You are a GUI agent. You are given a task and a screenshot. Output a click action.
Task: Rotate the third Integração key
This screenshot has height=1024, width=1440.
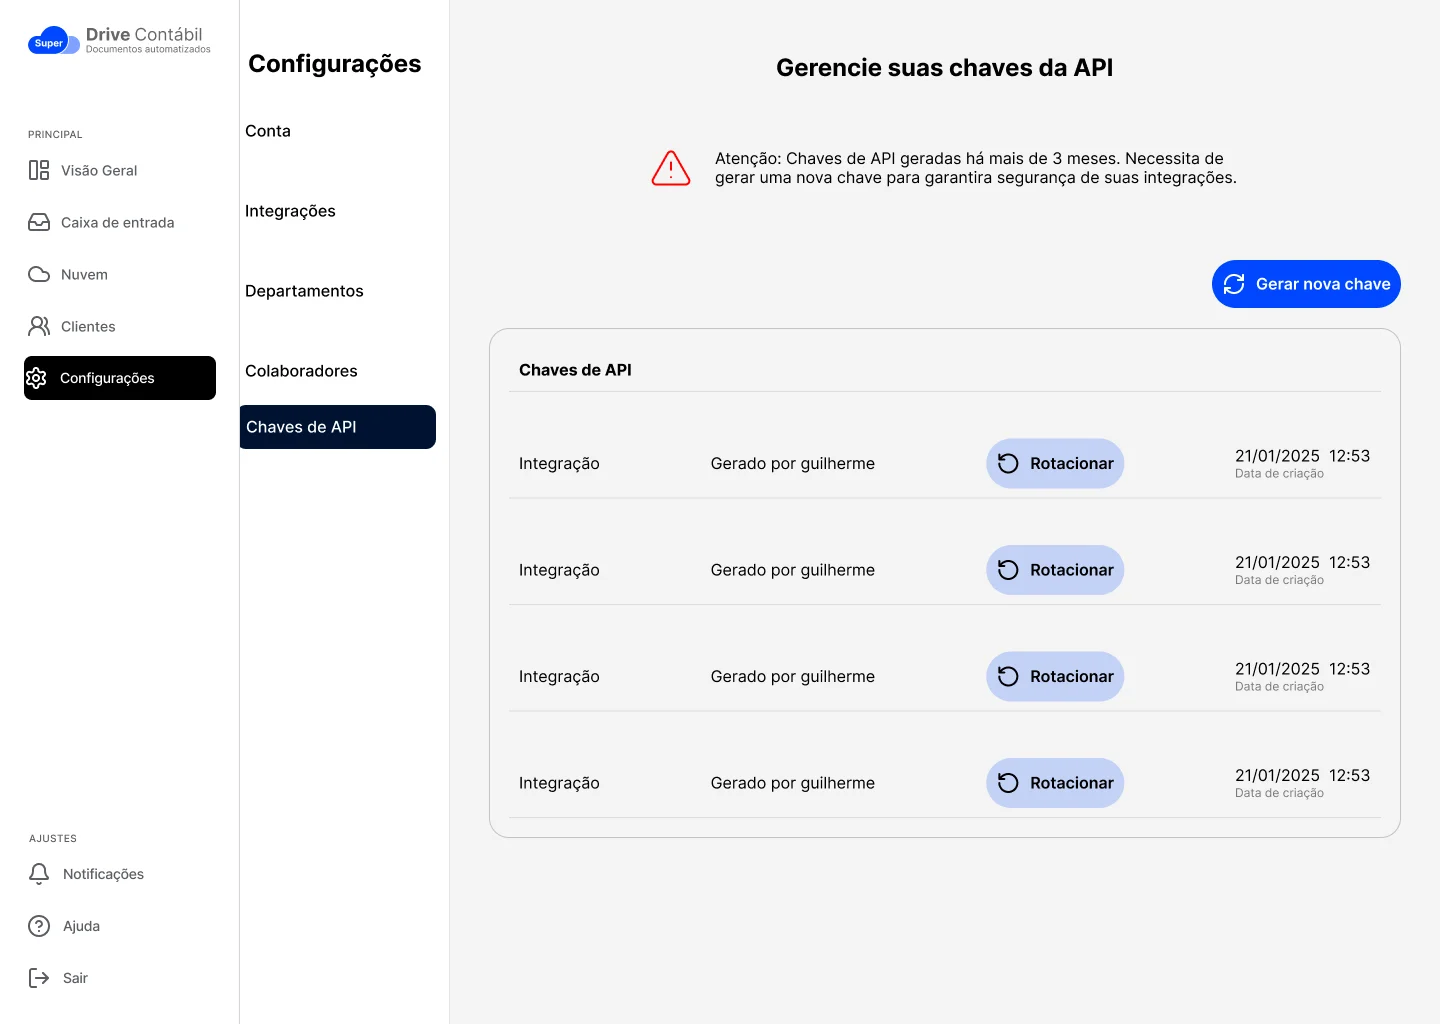[x=1055, y=677]
